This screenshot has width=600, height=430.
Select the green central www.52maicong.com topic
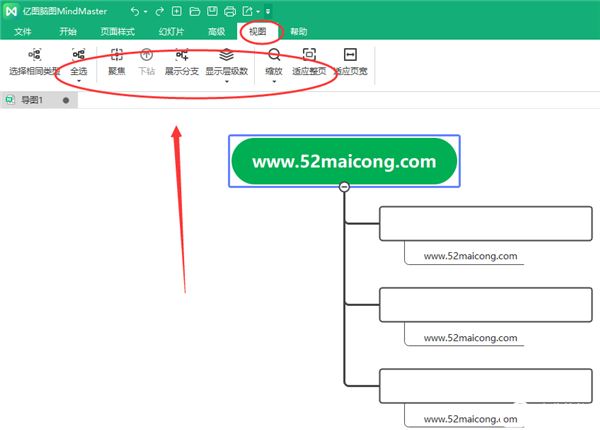click(x=344, y=161)
